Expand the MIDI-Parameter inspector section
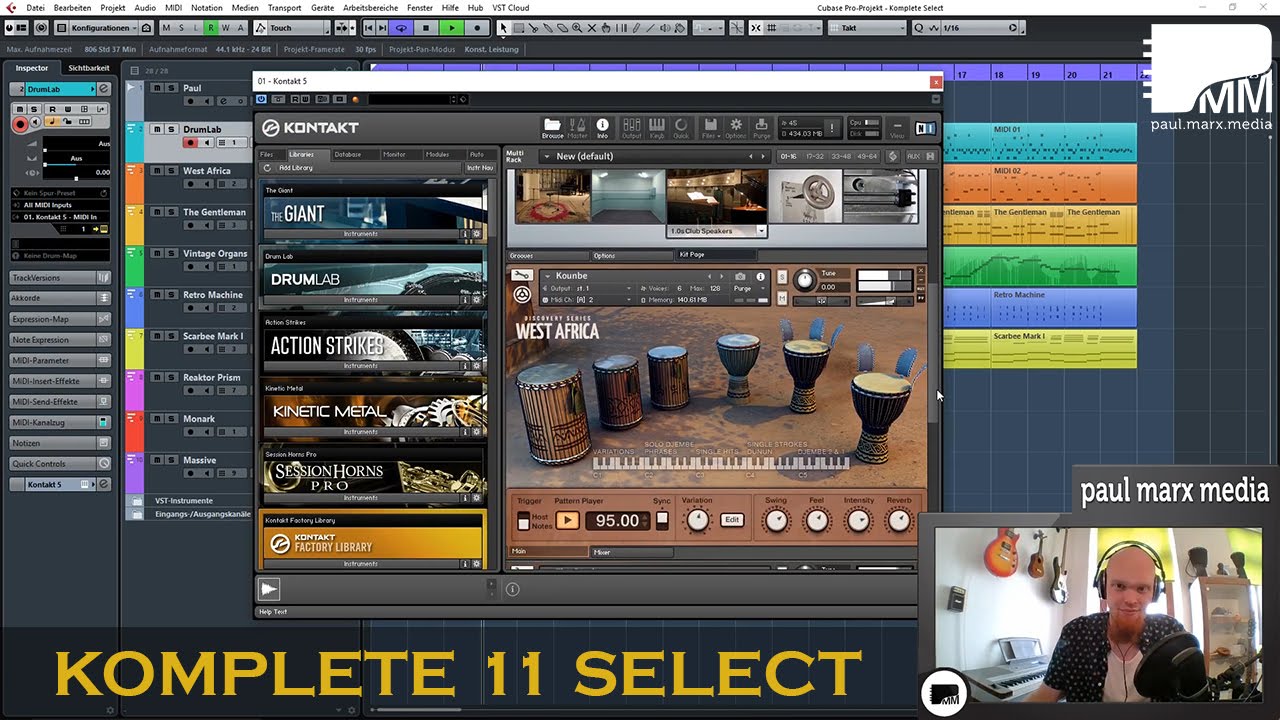Viewport: 1280px width, 720px height. [60, 360]
